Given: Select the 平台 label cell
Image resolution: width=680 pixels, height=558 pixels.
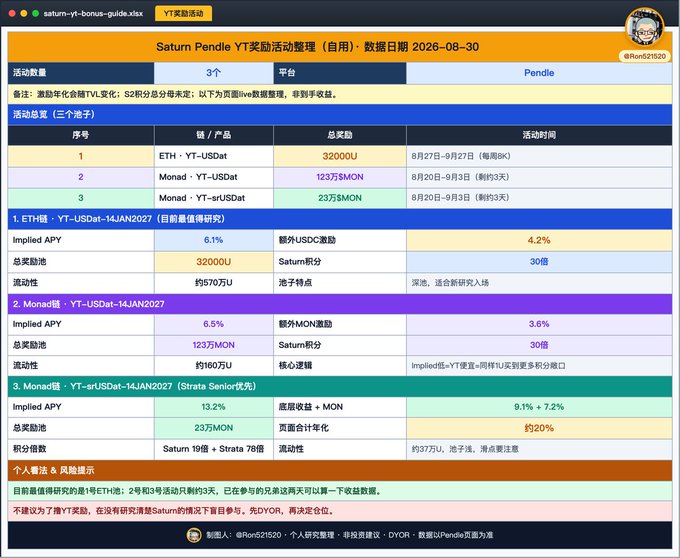Looking at the screenshot, I should click(340, 73).
